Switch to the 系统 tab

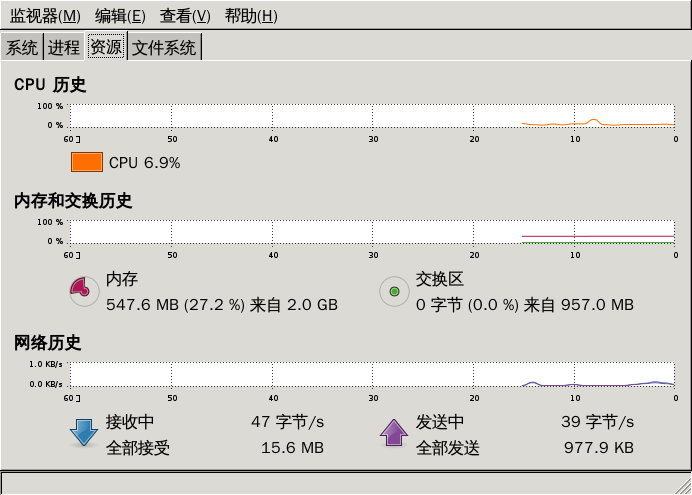[x=22, y=47]
